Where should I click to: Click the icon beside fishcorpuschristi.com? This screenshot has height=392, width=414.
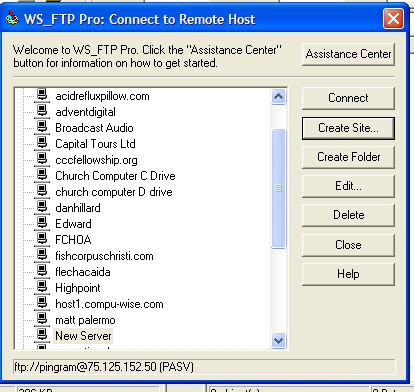pos(42,255)
